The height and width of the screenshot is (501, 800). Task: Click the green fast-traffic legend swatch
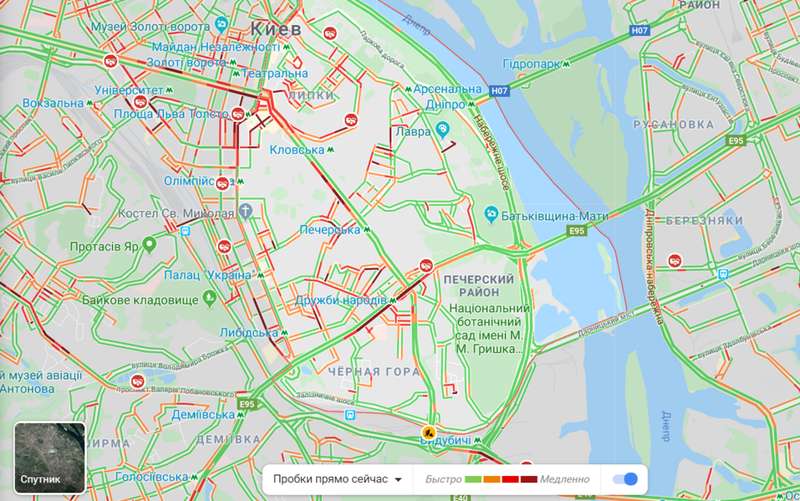pyautogui.click(x=473, y=480)
